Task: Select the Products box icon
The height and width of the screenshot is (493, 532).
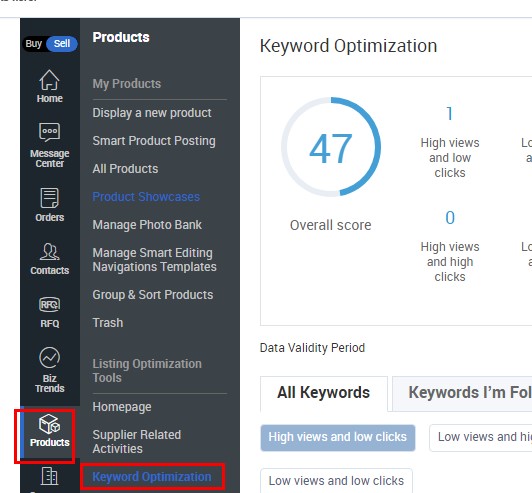Action: click(x=50, y=424)
